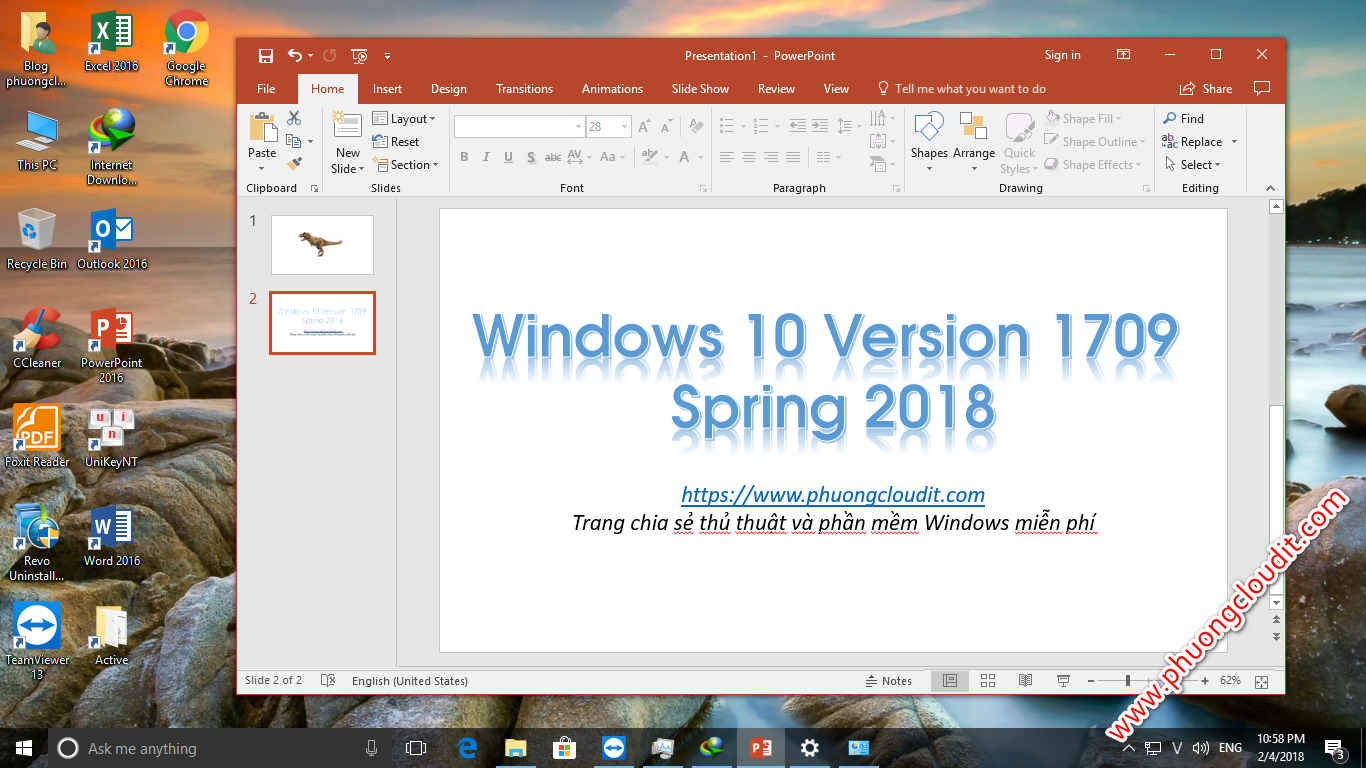This screenshot has height=768, width=1366.
Task: Switch to the Insert tab
Action: pos(387,88)
